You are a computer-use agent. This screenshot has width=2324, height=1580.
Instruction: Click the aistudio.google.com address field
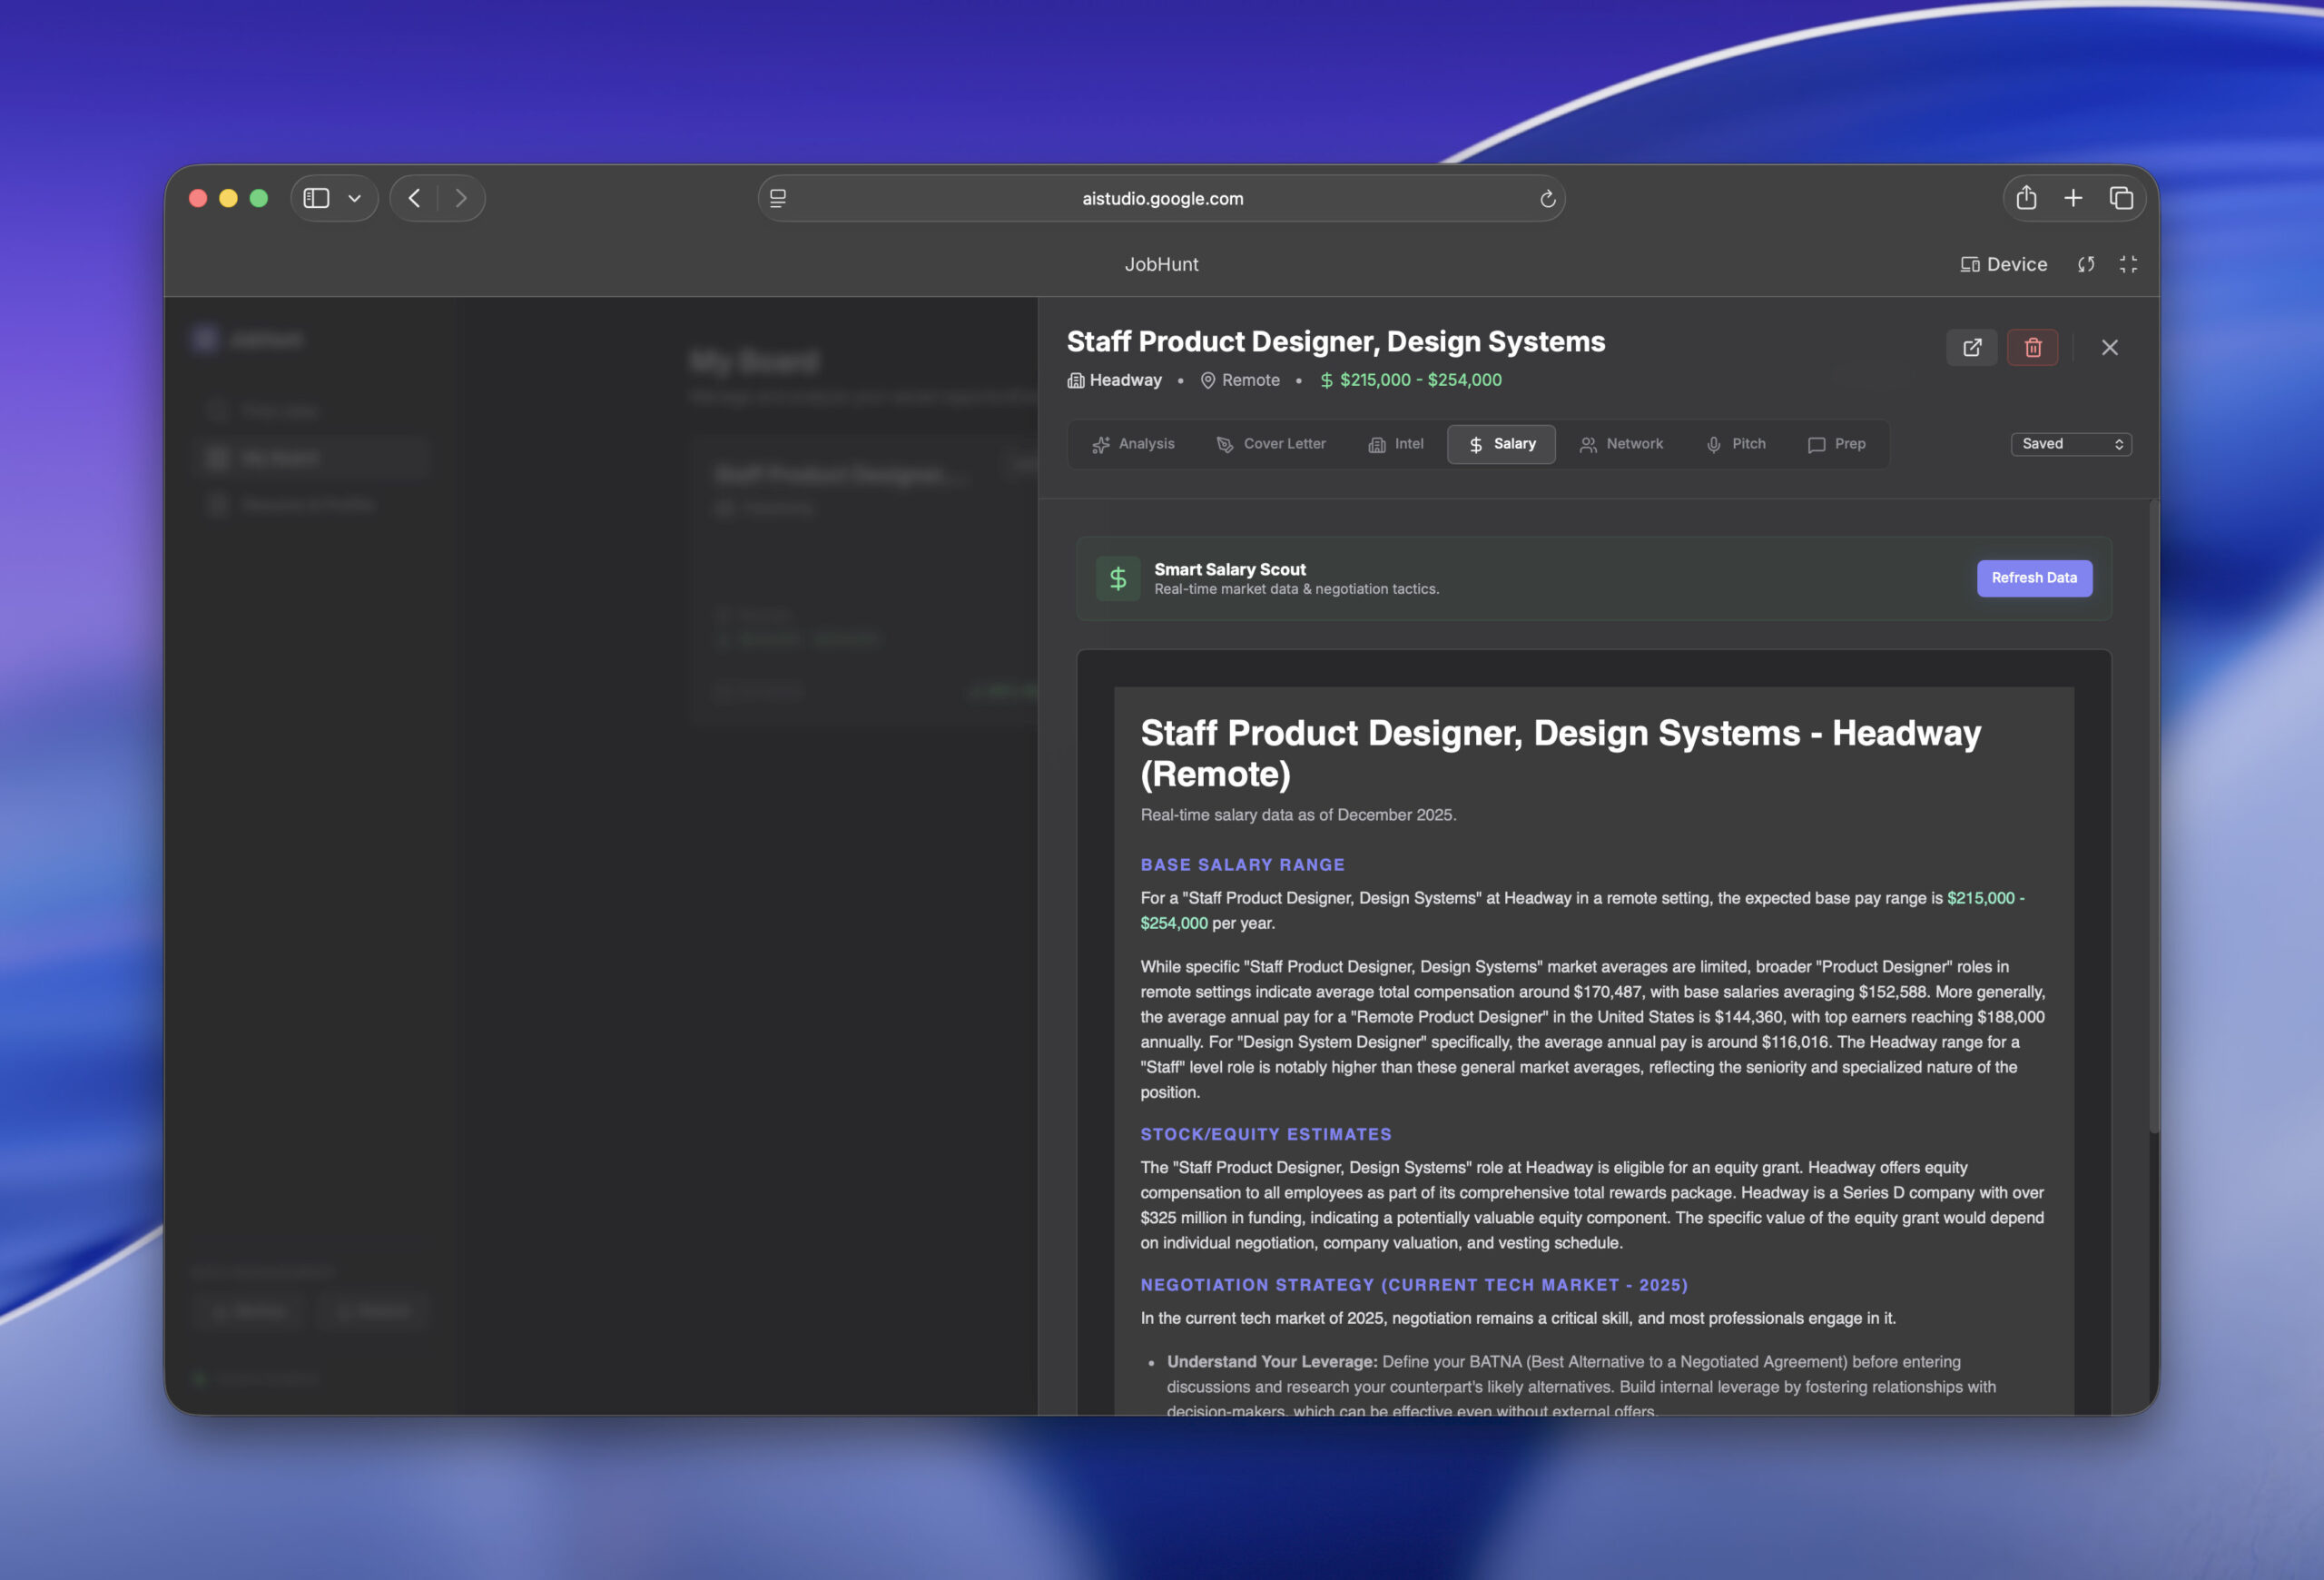[1162, 199]
